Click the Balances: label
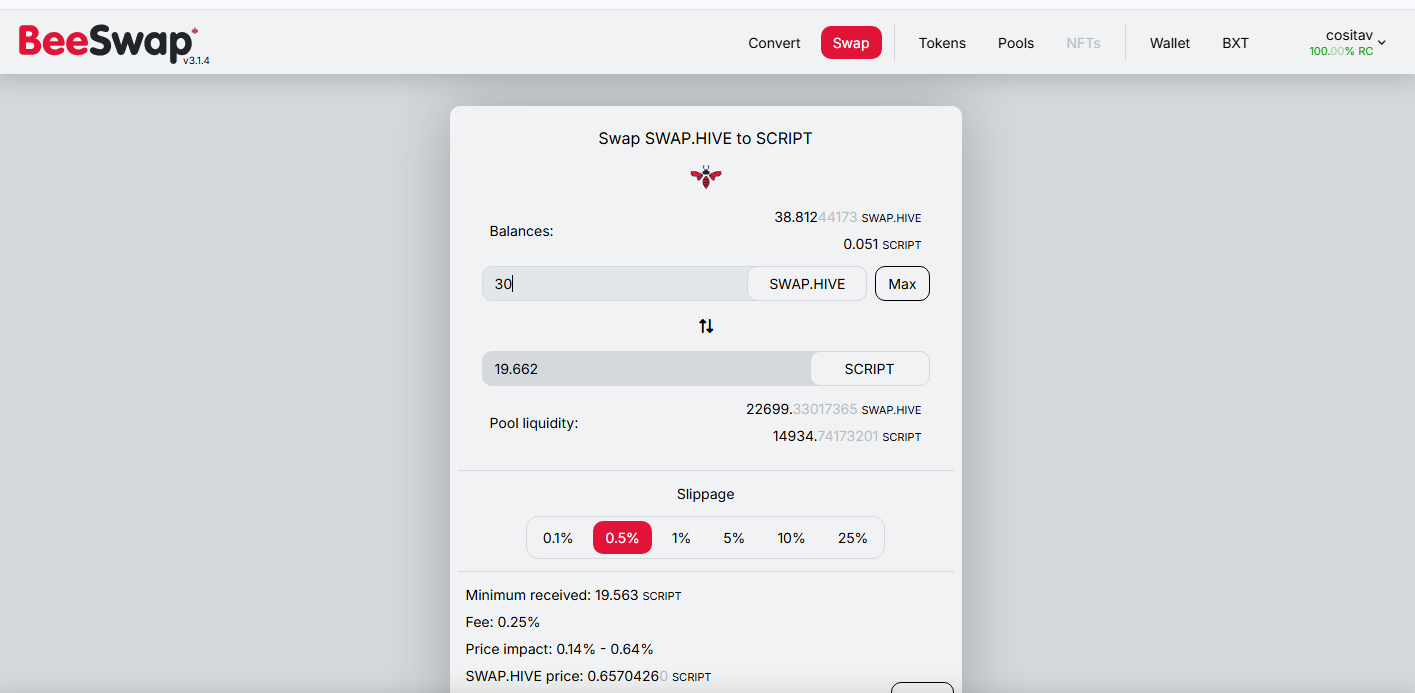The width and height of the screenshot is (1415, 693). click(x=521, y=231)
